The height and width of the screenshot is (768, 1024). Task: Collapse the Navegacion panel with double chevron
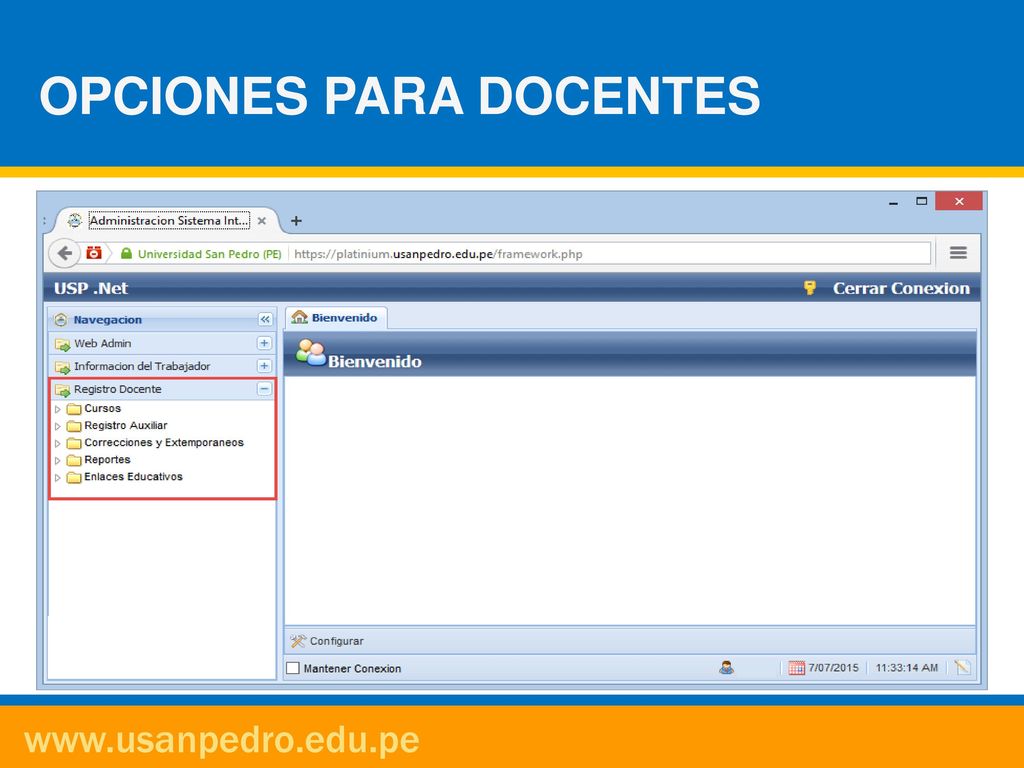[x=264, y=319]
